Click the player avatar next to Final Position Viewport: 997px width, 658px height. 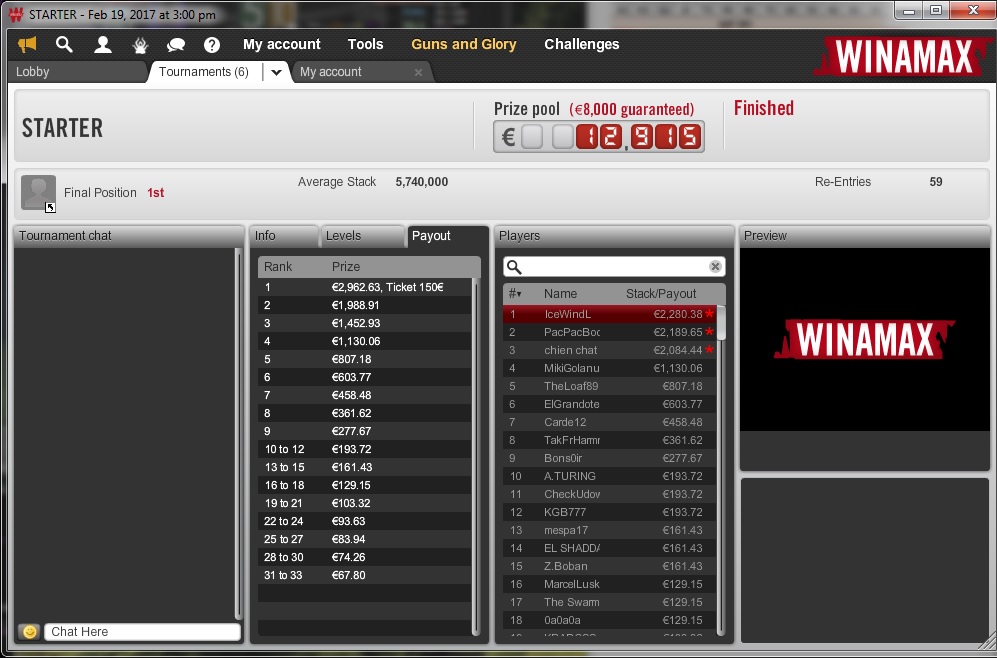click(38, 192)
